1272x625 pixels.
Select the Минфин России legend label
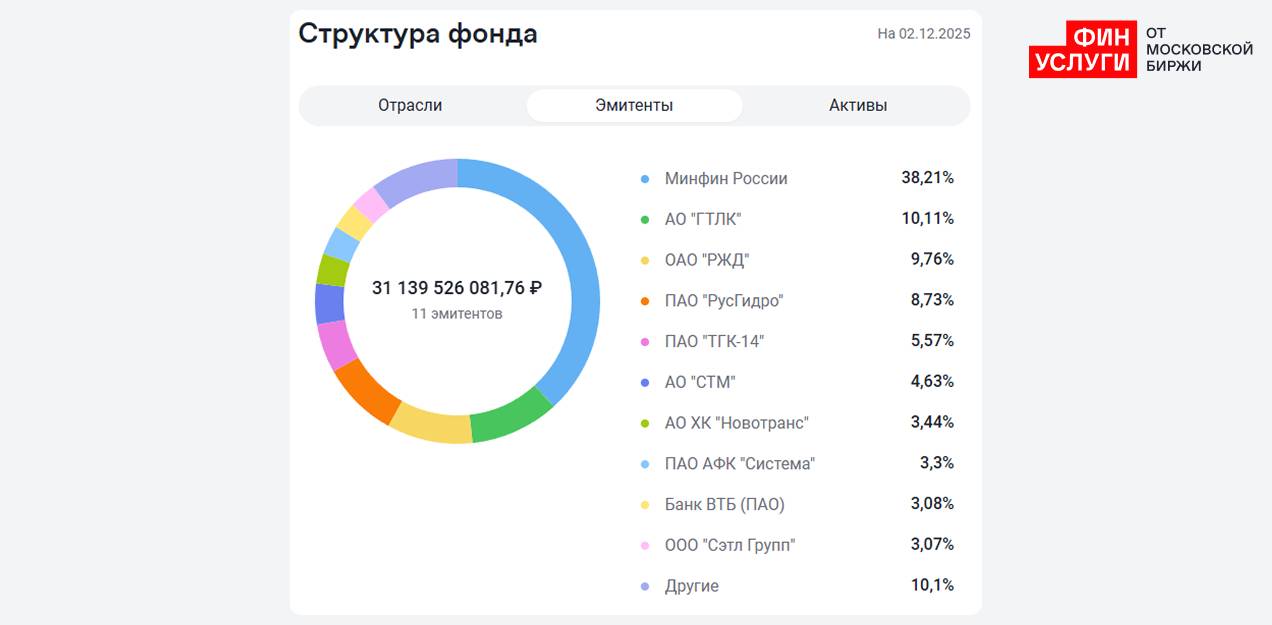click(726, 179)
